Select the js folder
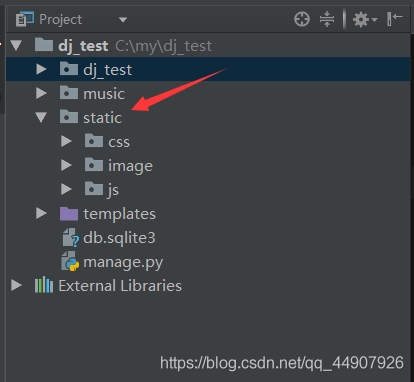 [x=113, y=190]
